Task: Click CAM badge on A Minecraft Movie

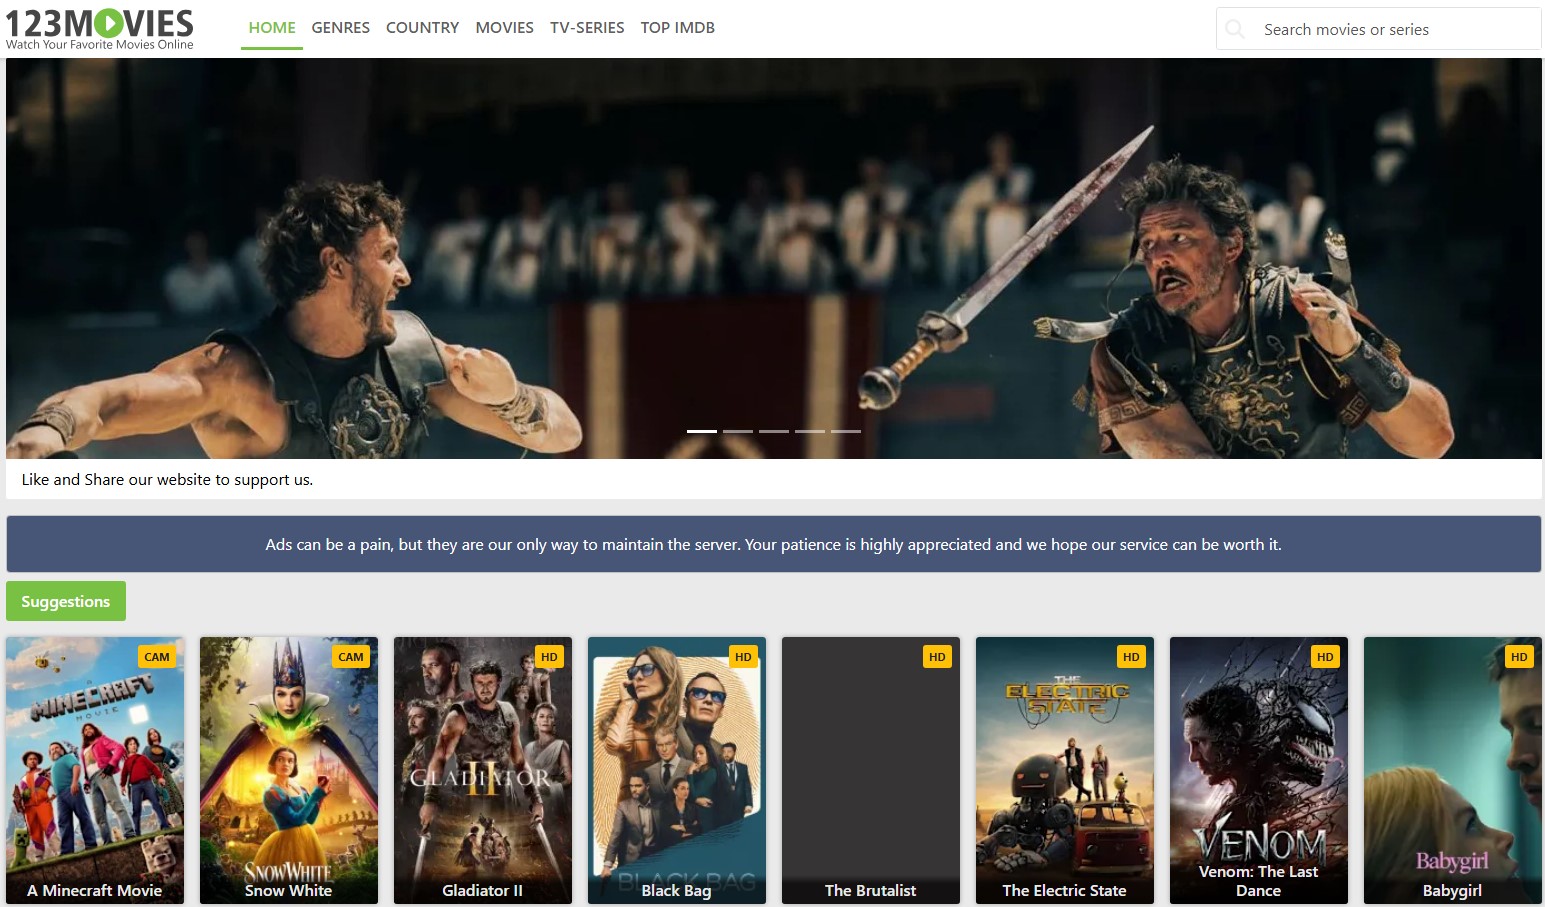Action: (157, 657)
